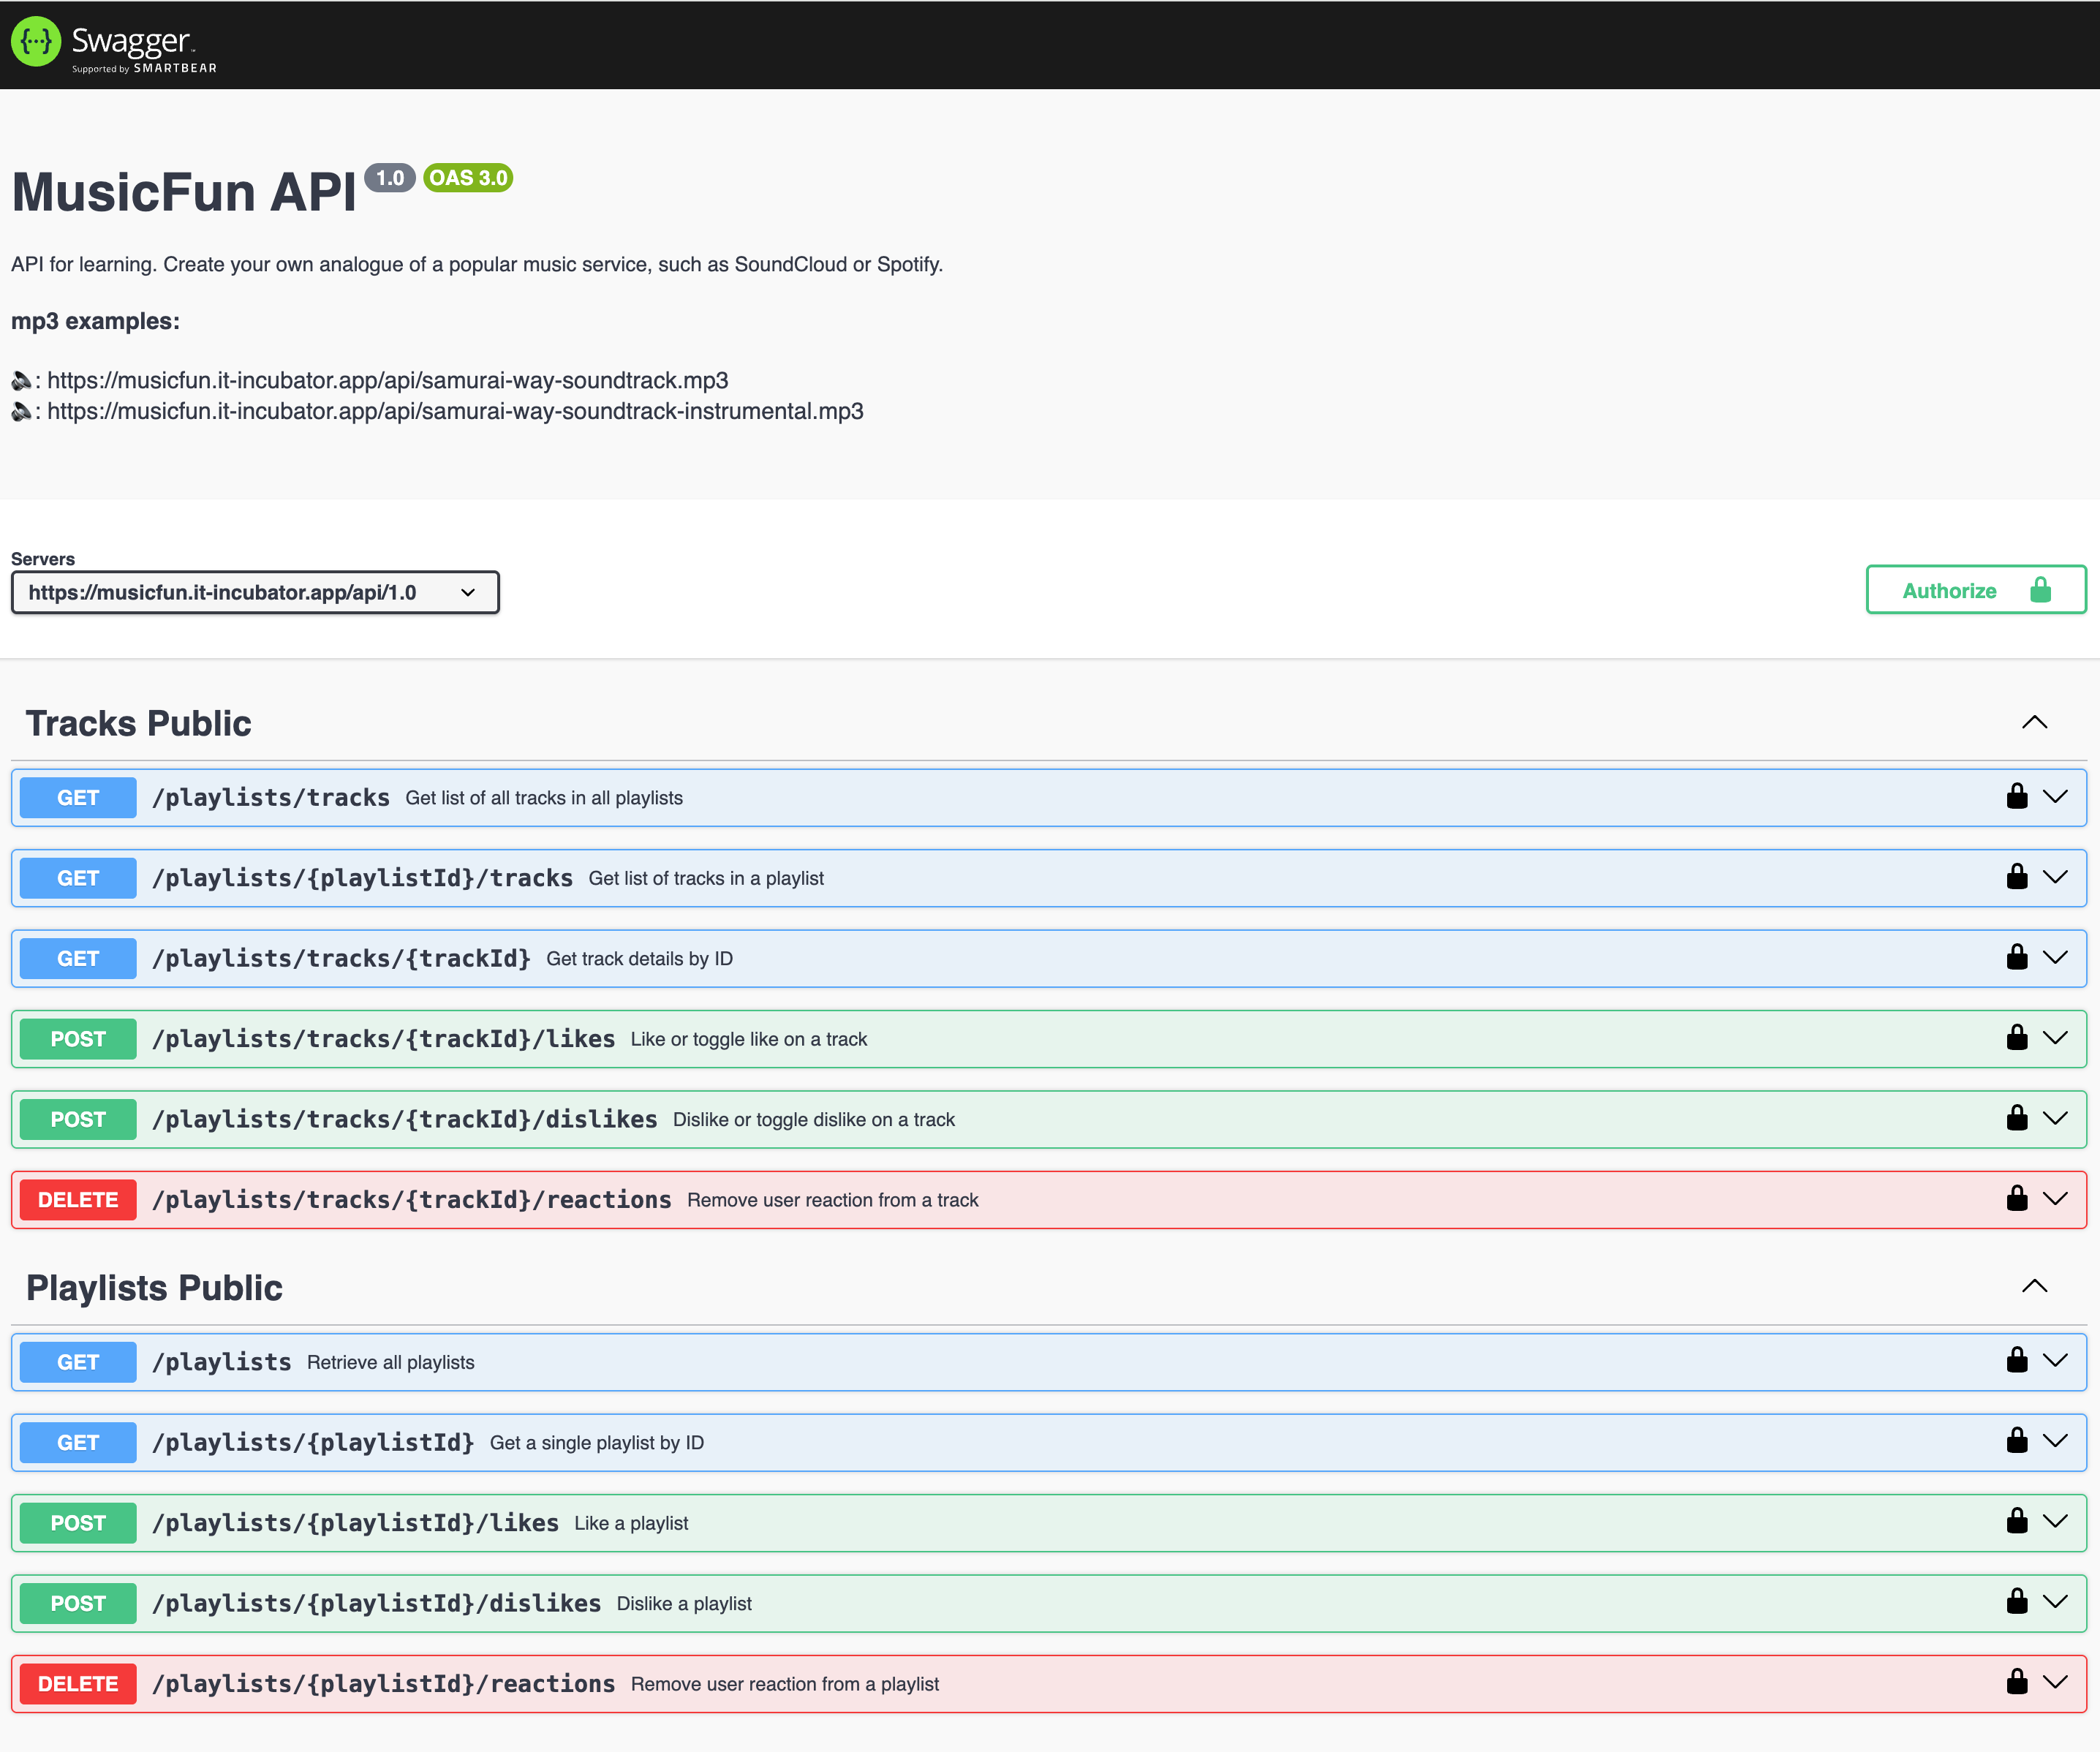2100x1752 pixels.
Task: Click the Tracks Public section heading
Action: click(139, 723)
